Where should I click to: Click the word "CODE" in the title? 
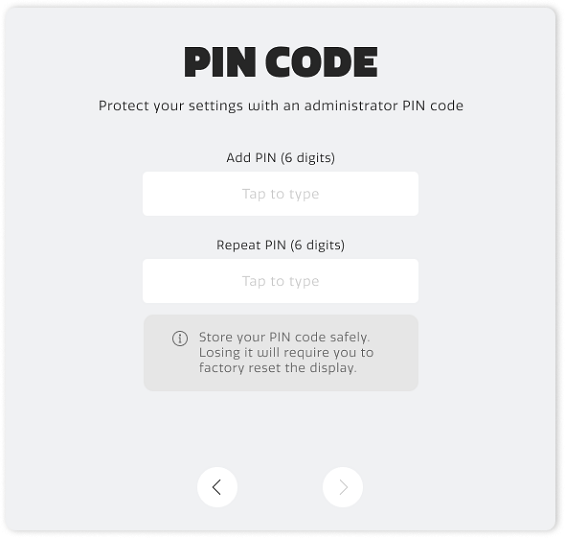[x=321, y=62]
